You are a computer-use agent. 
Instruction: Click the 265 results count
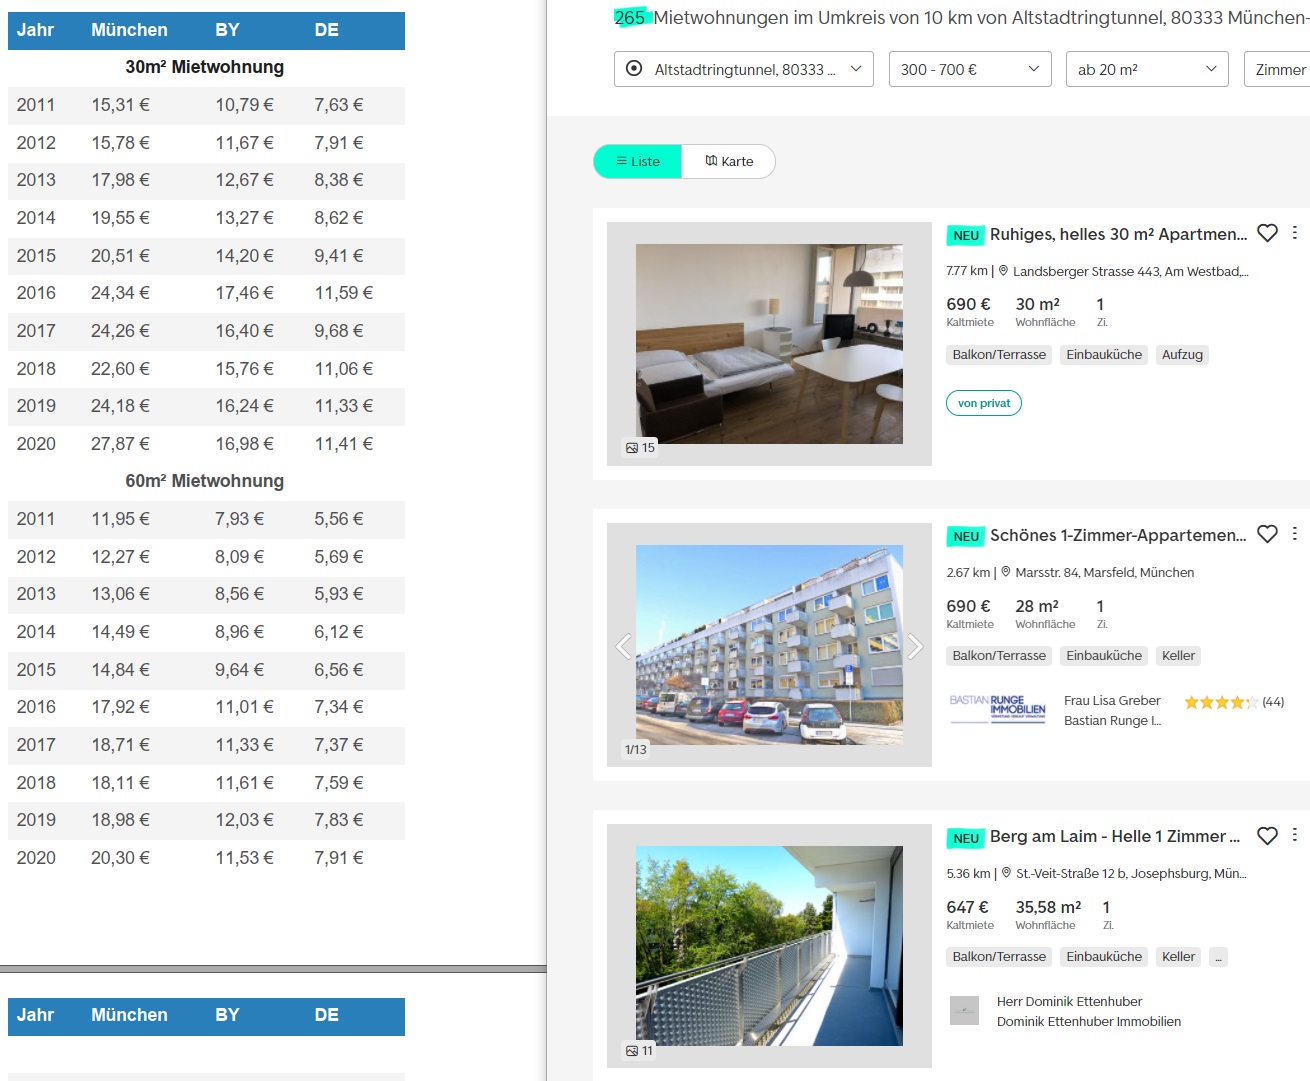coord(630,18)
